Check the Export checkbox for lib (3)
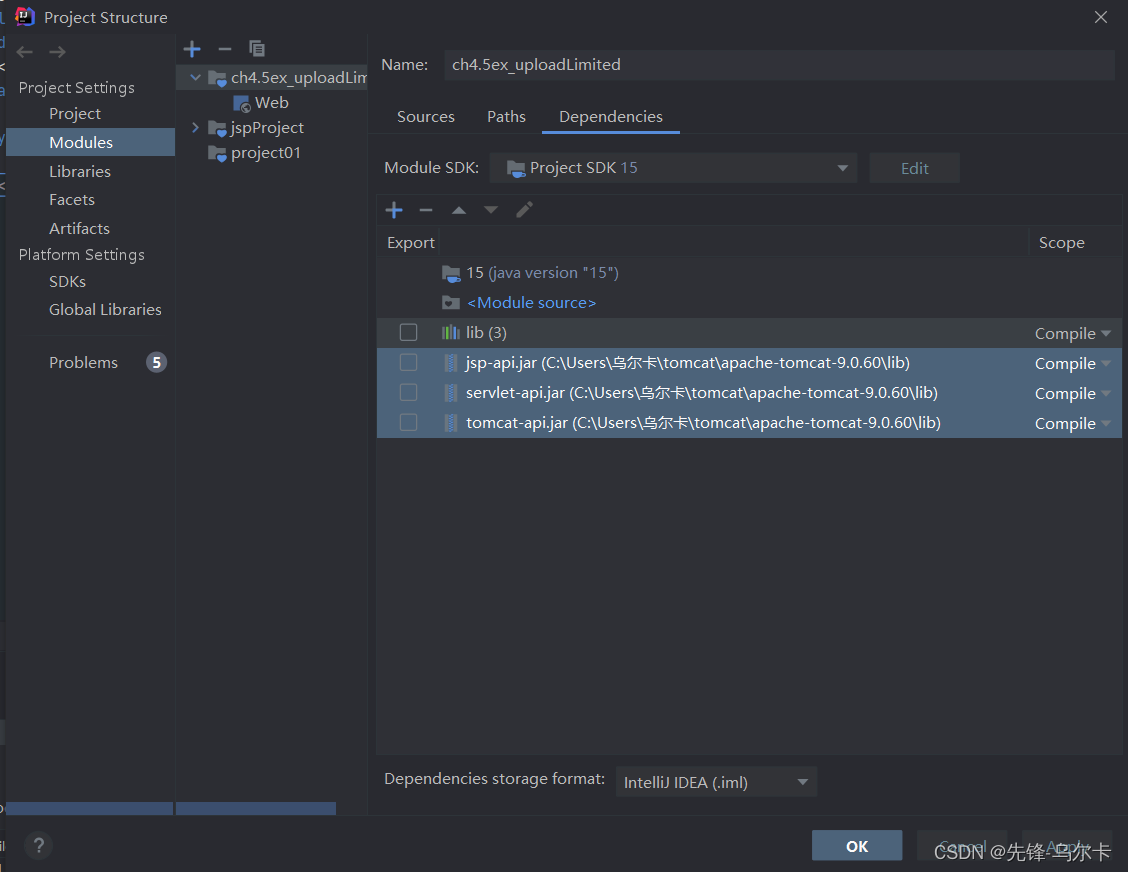Screen dimensions: 1128x872 408,332
